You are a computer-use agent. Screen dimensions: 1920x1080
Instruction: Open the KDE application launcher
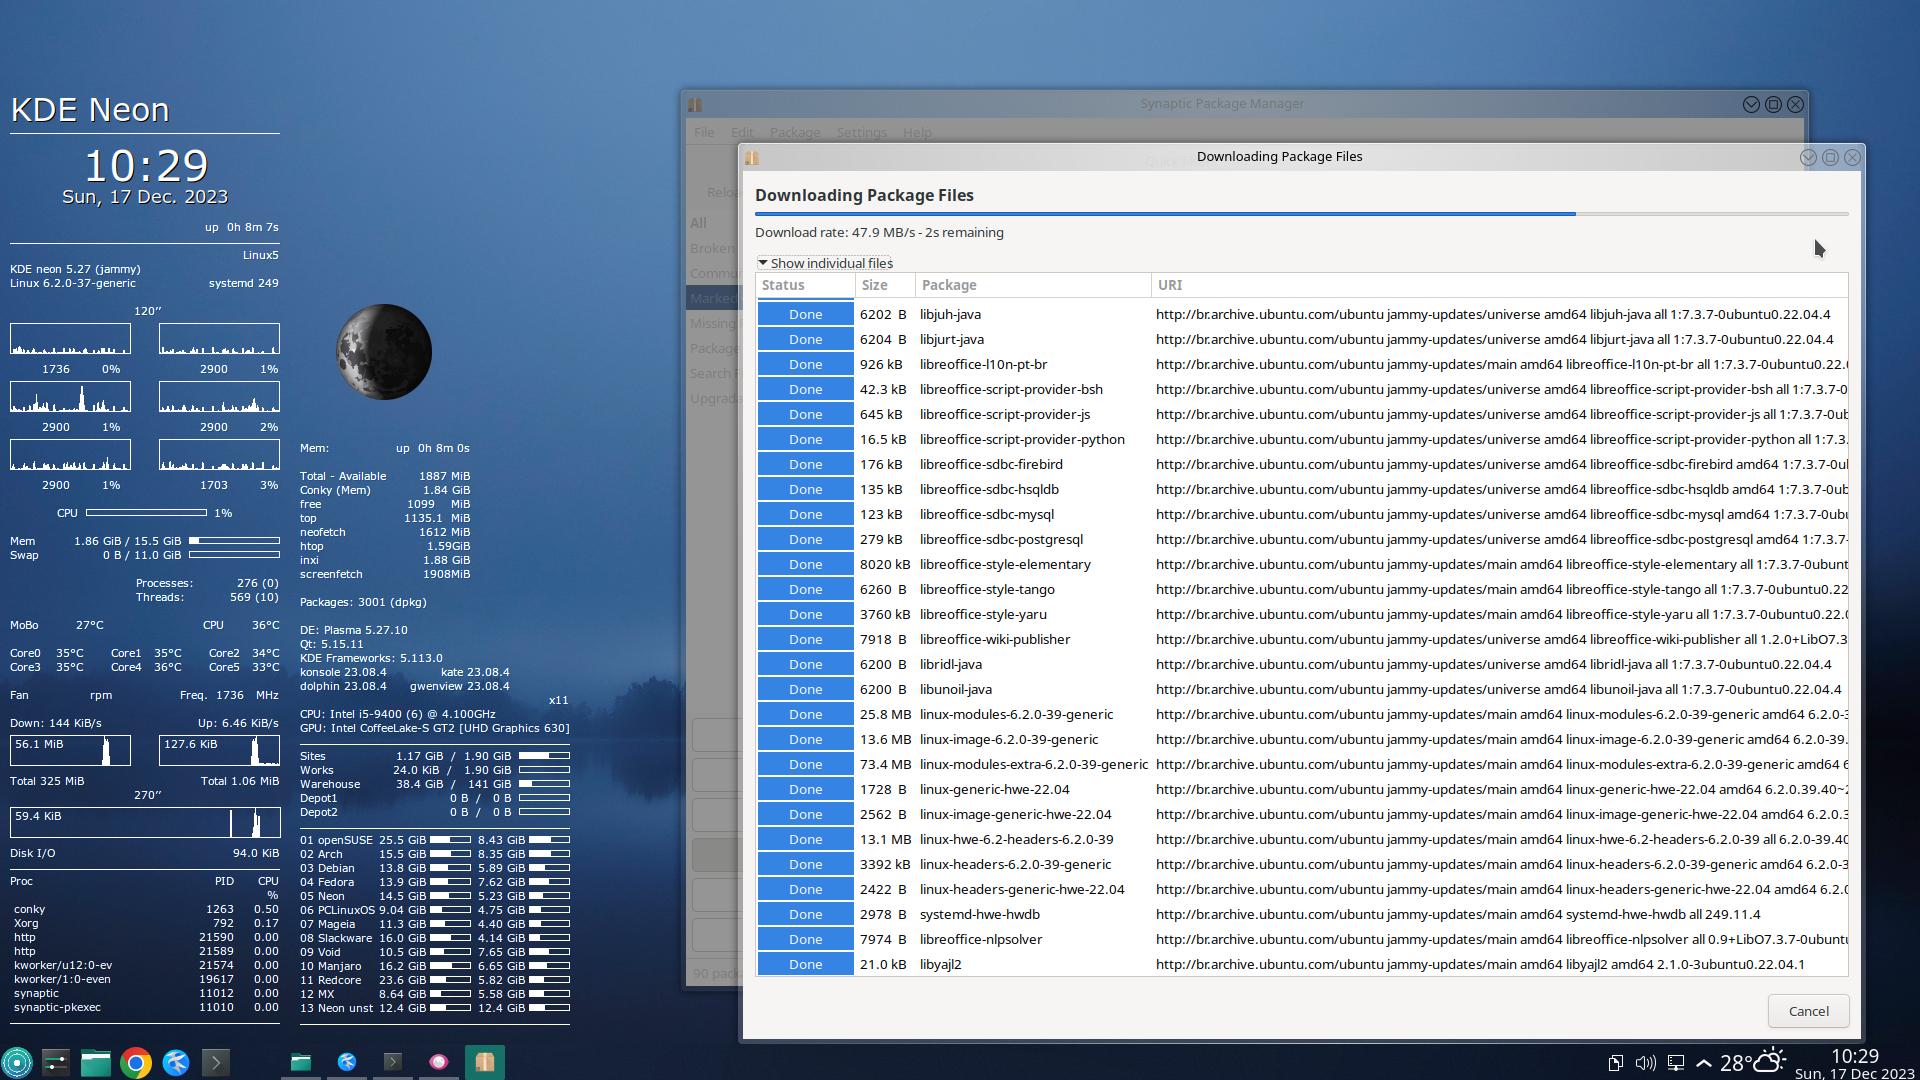[17, 1062]
